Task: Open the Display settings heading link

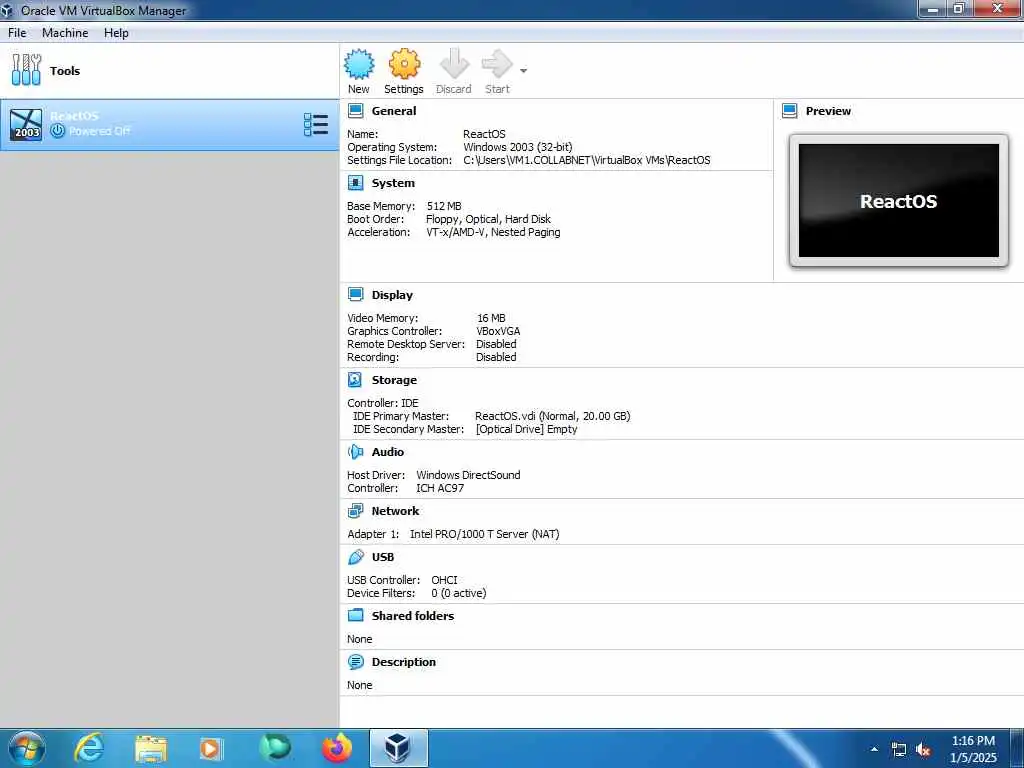Action: 392,295
